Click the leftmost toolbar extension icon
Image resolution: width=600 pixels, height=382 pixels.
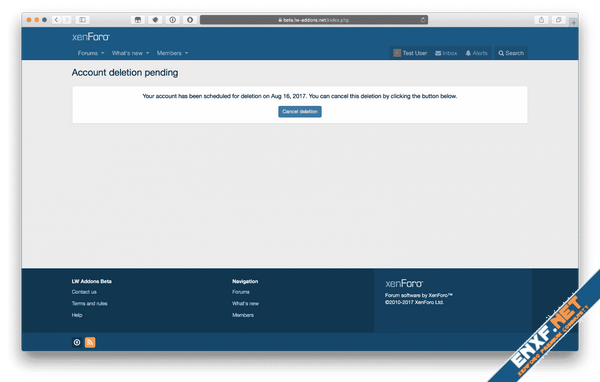coord(138,20)
